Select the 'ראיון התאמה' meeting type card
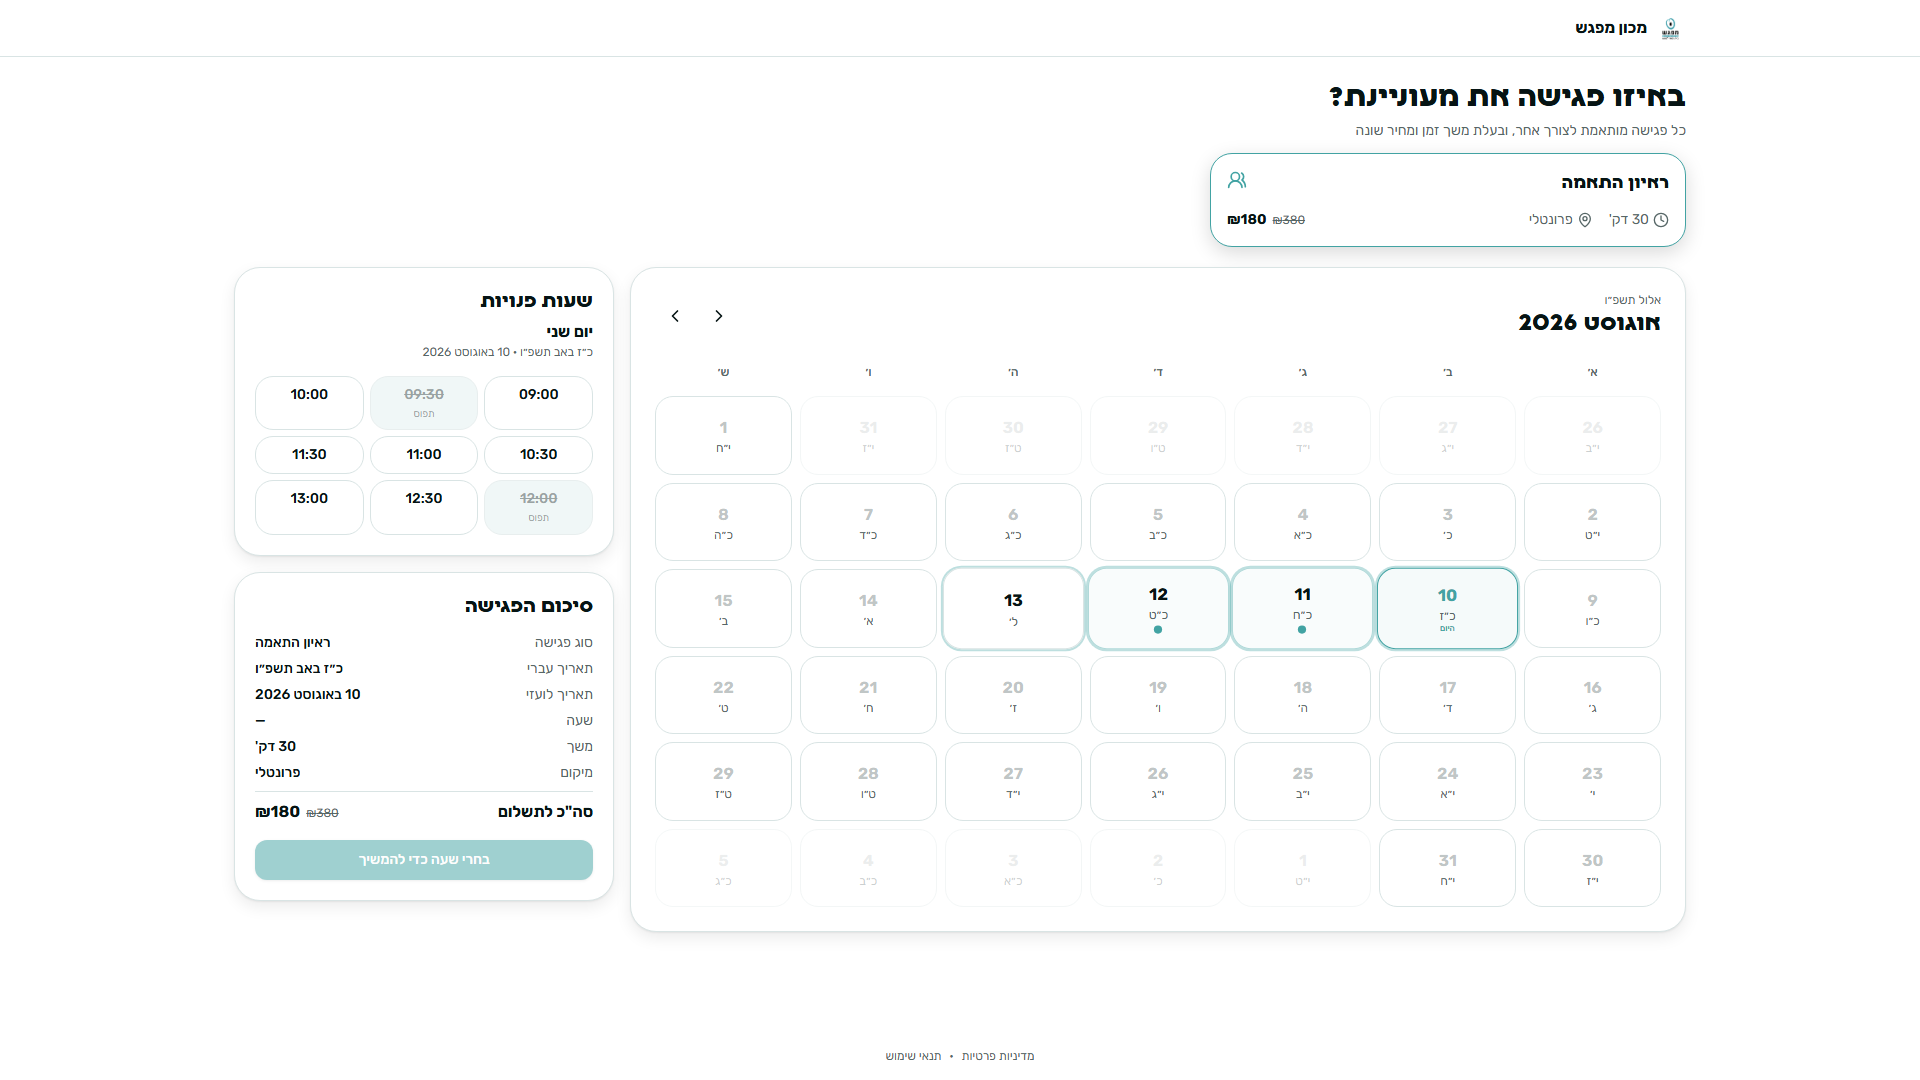Screen dimensions: 1920x1080 point(1447,200)
